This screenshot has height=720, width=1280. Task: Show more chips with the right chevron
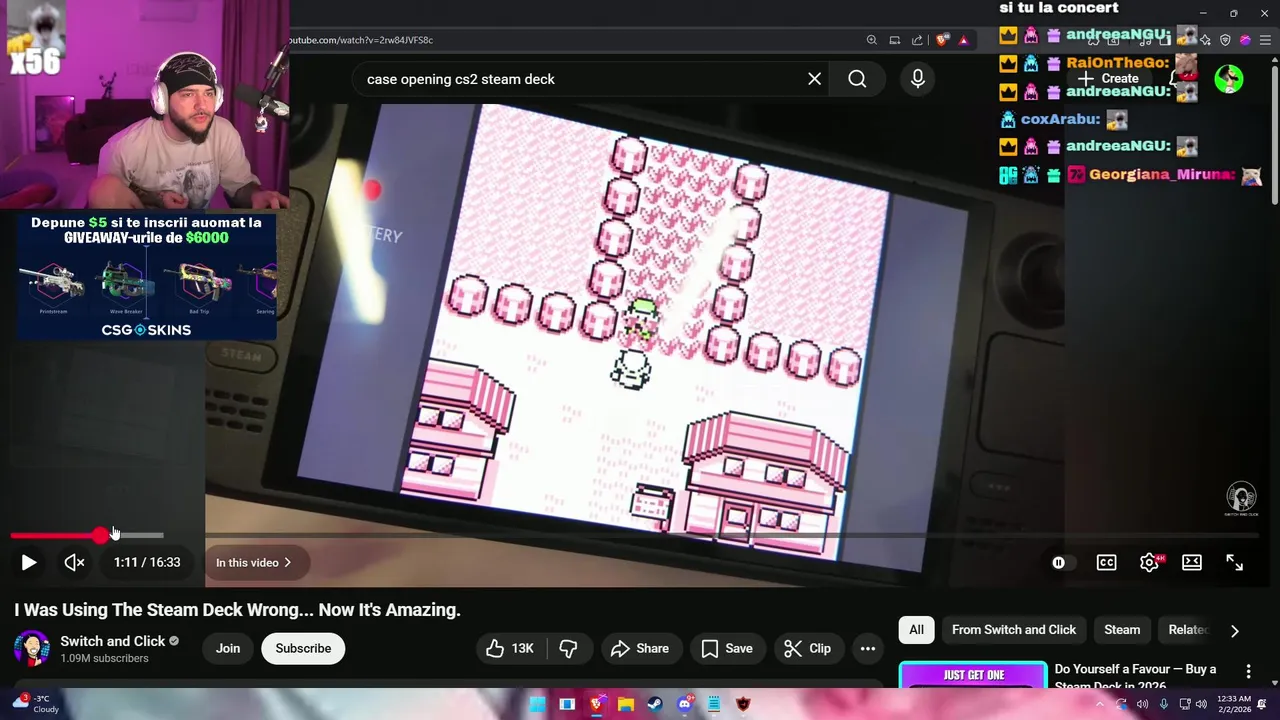1234,631
